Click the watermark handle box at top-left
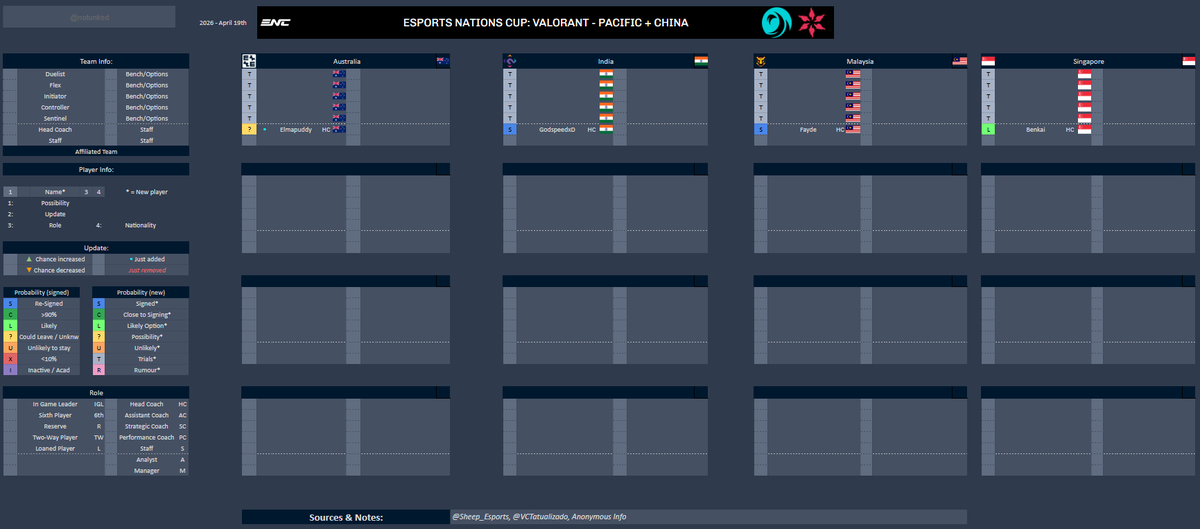 [89, 16]
